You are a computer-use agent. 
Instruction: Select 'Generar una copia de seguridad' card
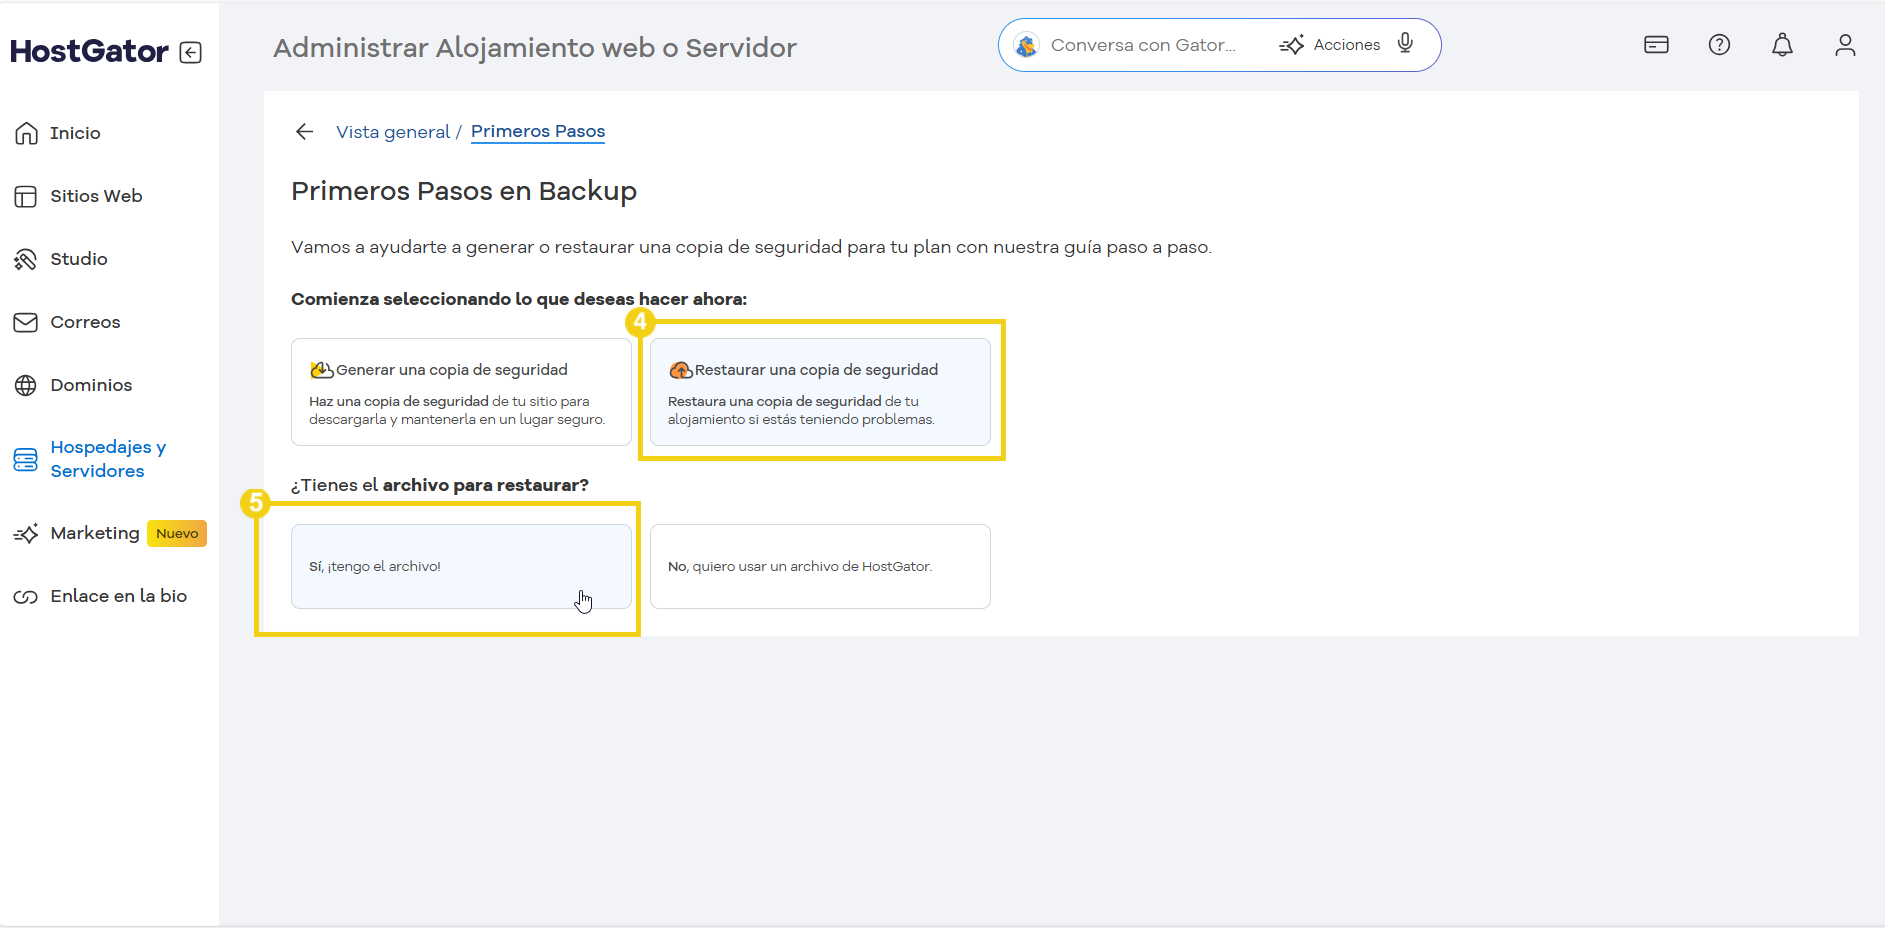coord(460,392)
